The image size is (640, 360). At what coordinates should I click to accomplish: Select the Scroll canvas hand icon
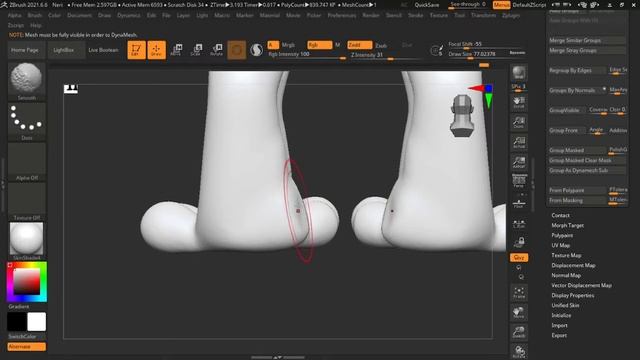[x=519, y=102]
